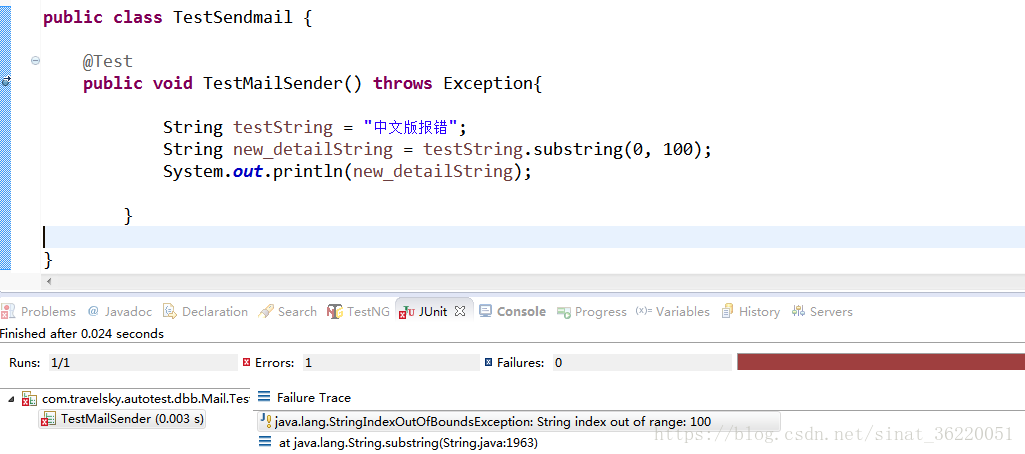This screenshot has width=1025, height=454.
Task: Switch to the Console tab
Action: 512,312
